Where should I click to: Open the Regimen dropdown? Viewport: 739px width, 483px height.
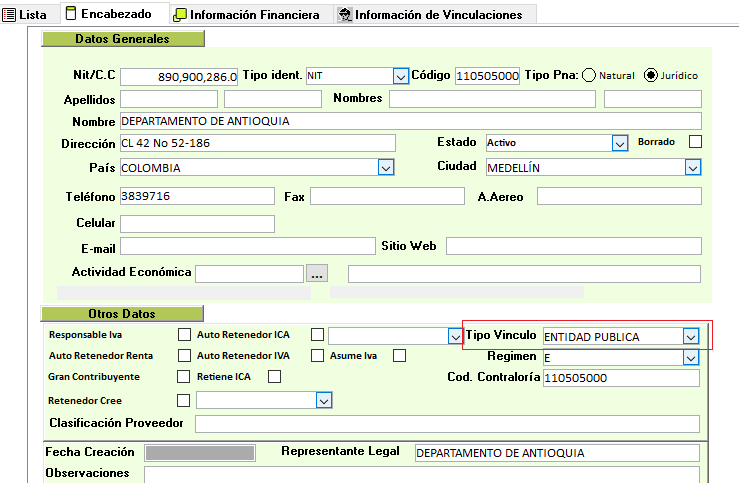690,357
